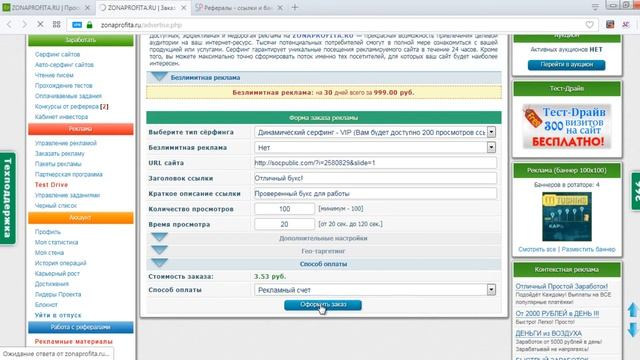The width and height of the screenshot is (640, 360).
Task: Open Заказать рекламу link
Action: [60, 153]
